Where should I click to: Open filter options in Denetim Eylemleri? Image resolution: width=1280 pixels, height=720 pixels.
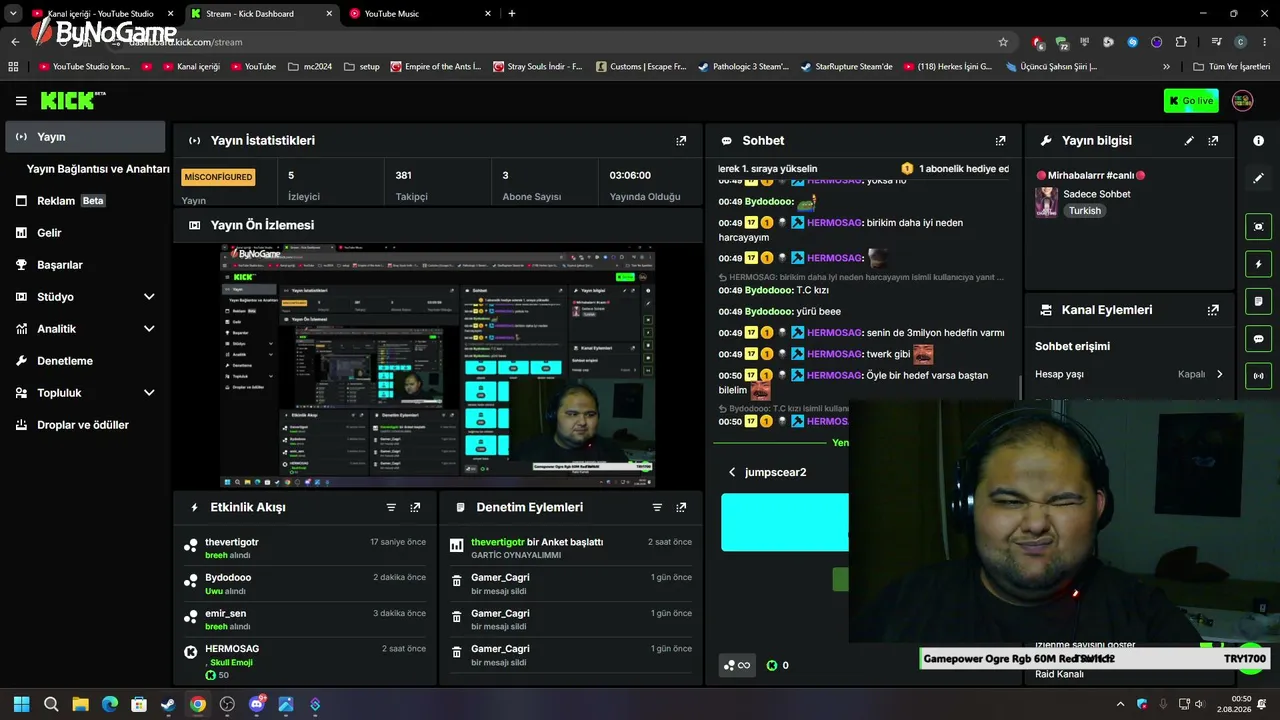[x=657, y=507]
